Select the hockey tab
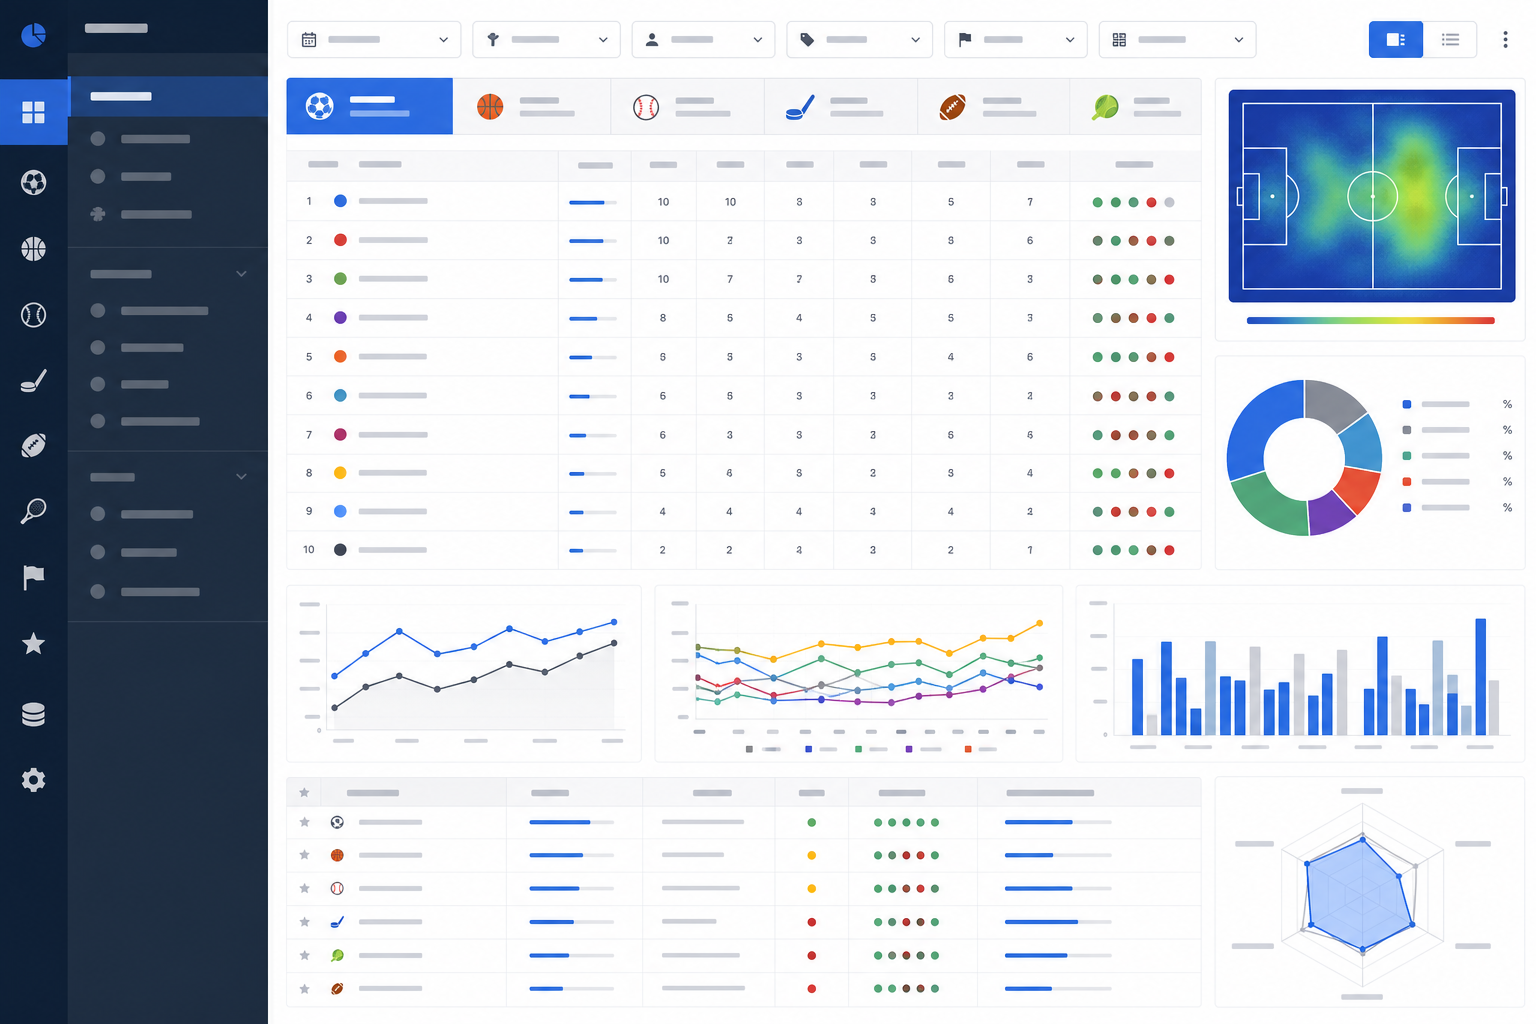 (x=841, y=106)
